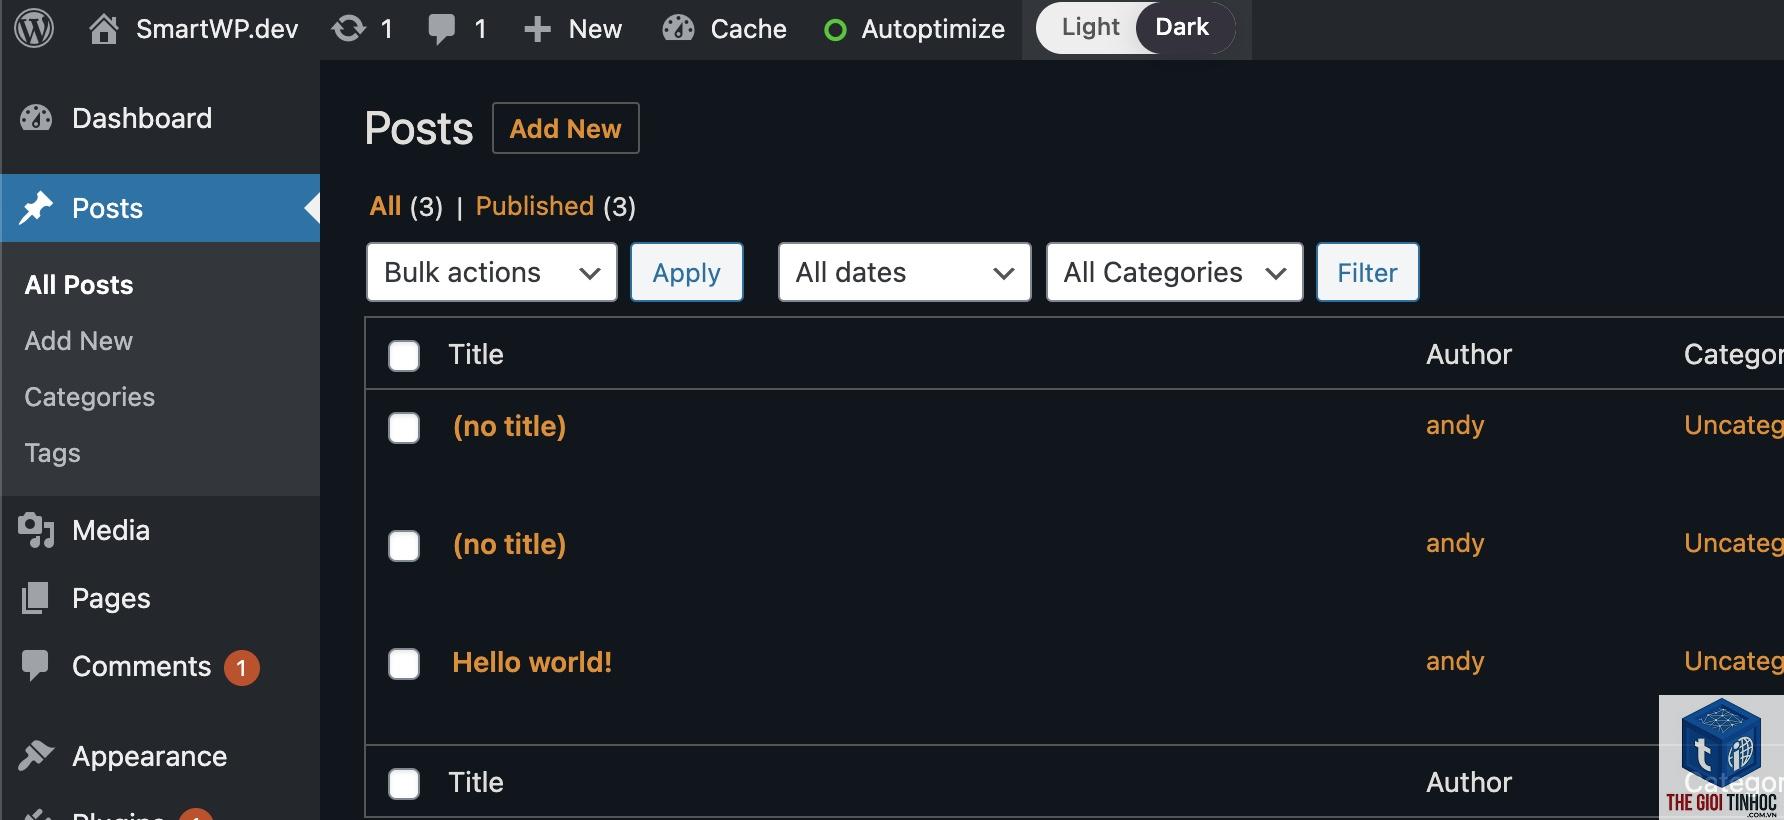The image size is (1784, 820).
Task: Click Uncategorized in the second post row
Action: [1733, 543]
